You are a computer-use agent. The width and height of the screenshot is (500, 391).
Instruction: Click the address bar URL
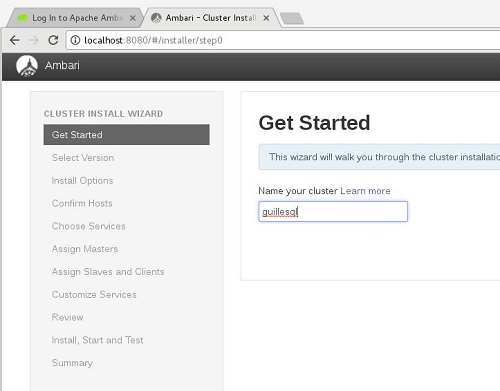153,40
